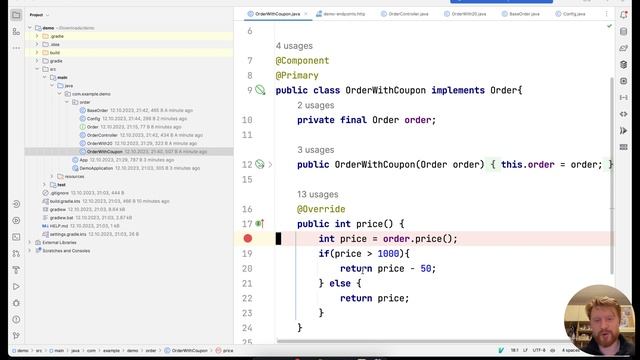Click the '13 usages' hint above price method
This screenshot has height=360, width=640.
(x=318, y=194)
